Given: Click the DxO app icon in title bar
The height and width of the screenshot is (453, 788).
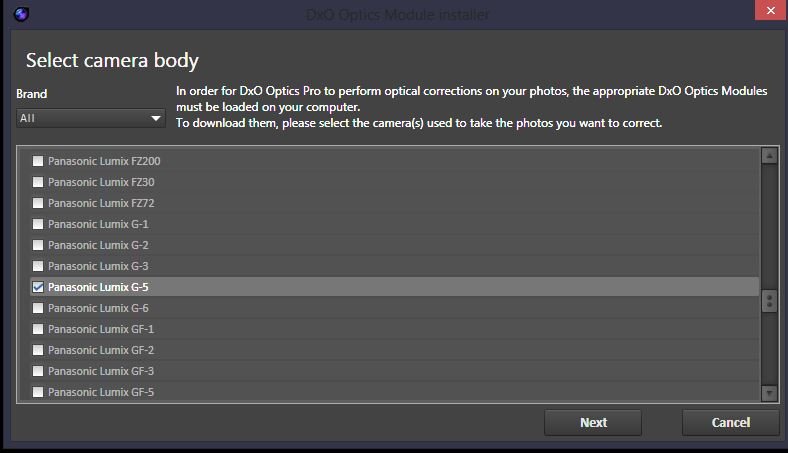Looking at the screenshot, I should pos(22,14).
